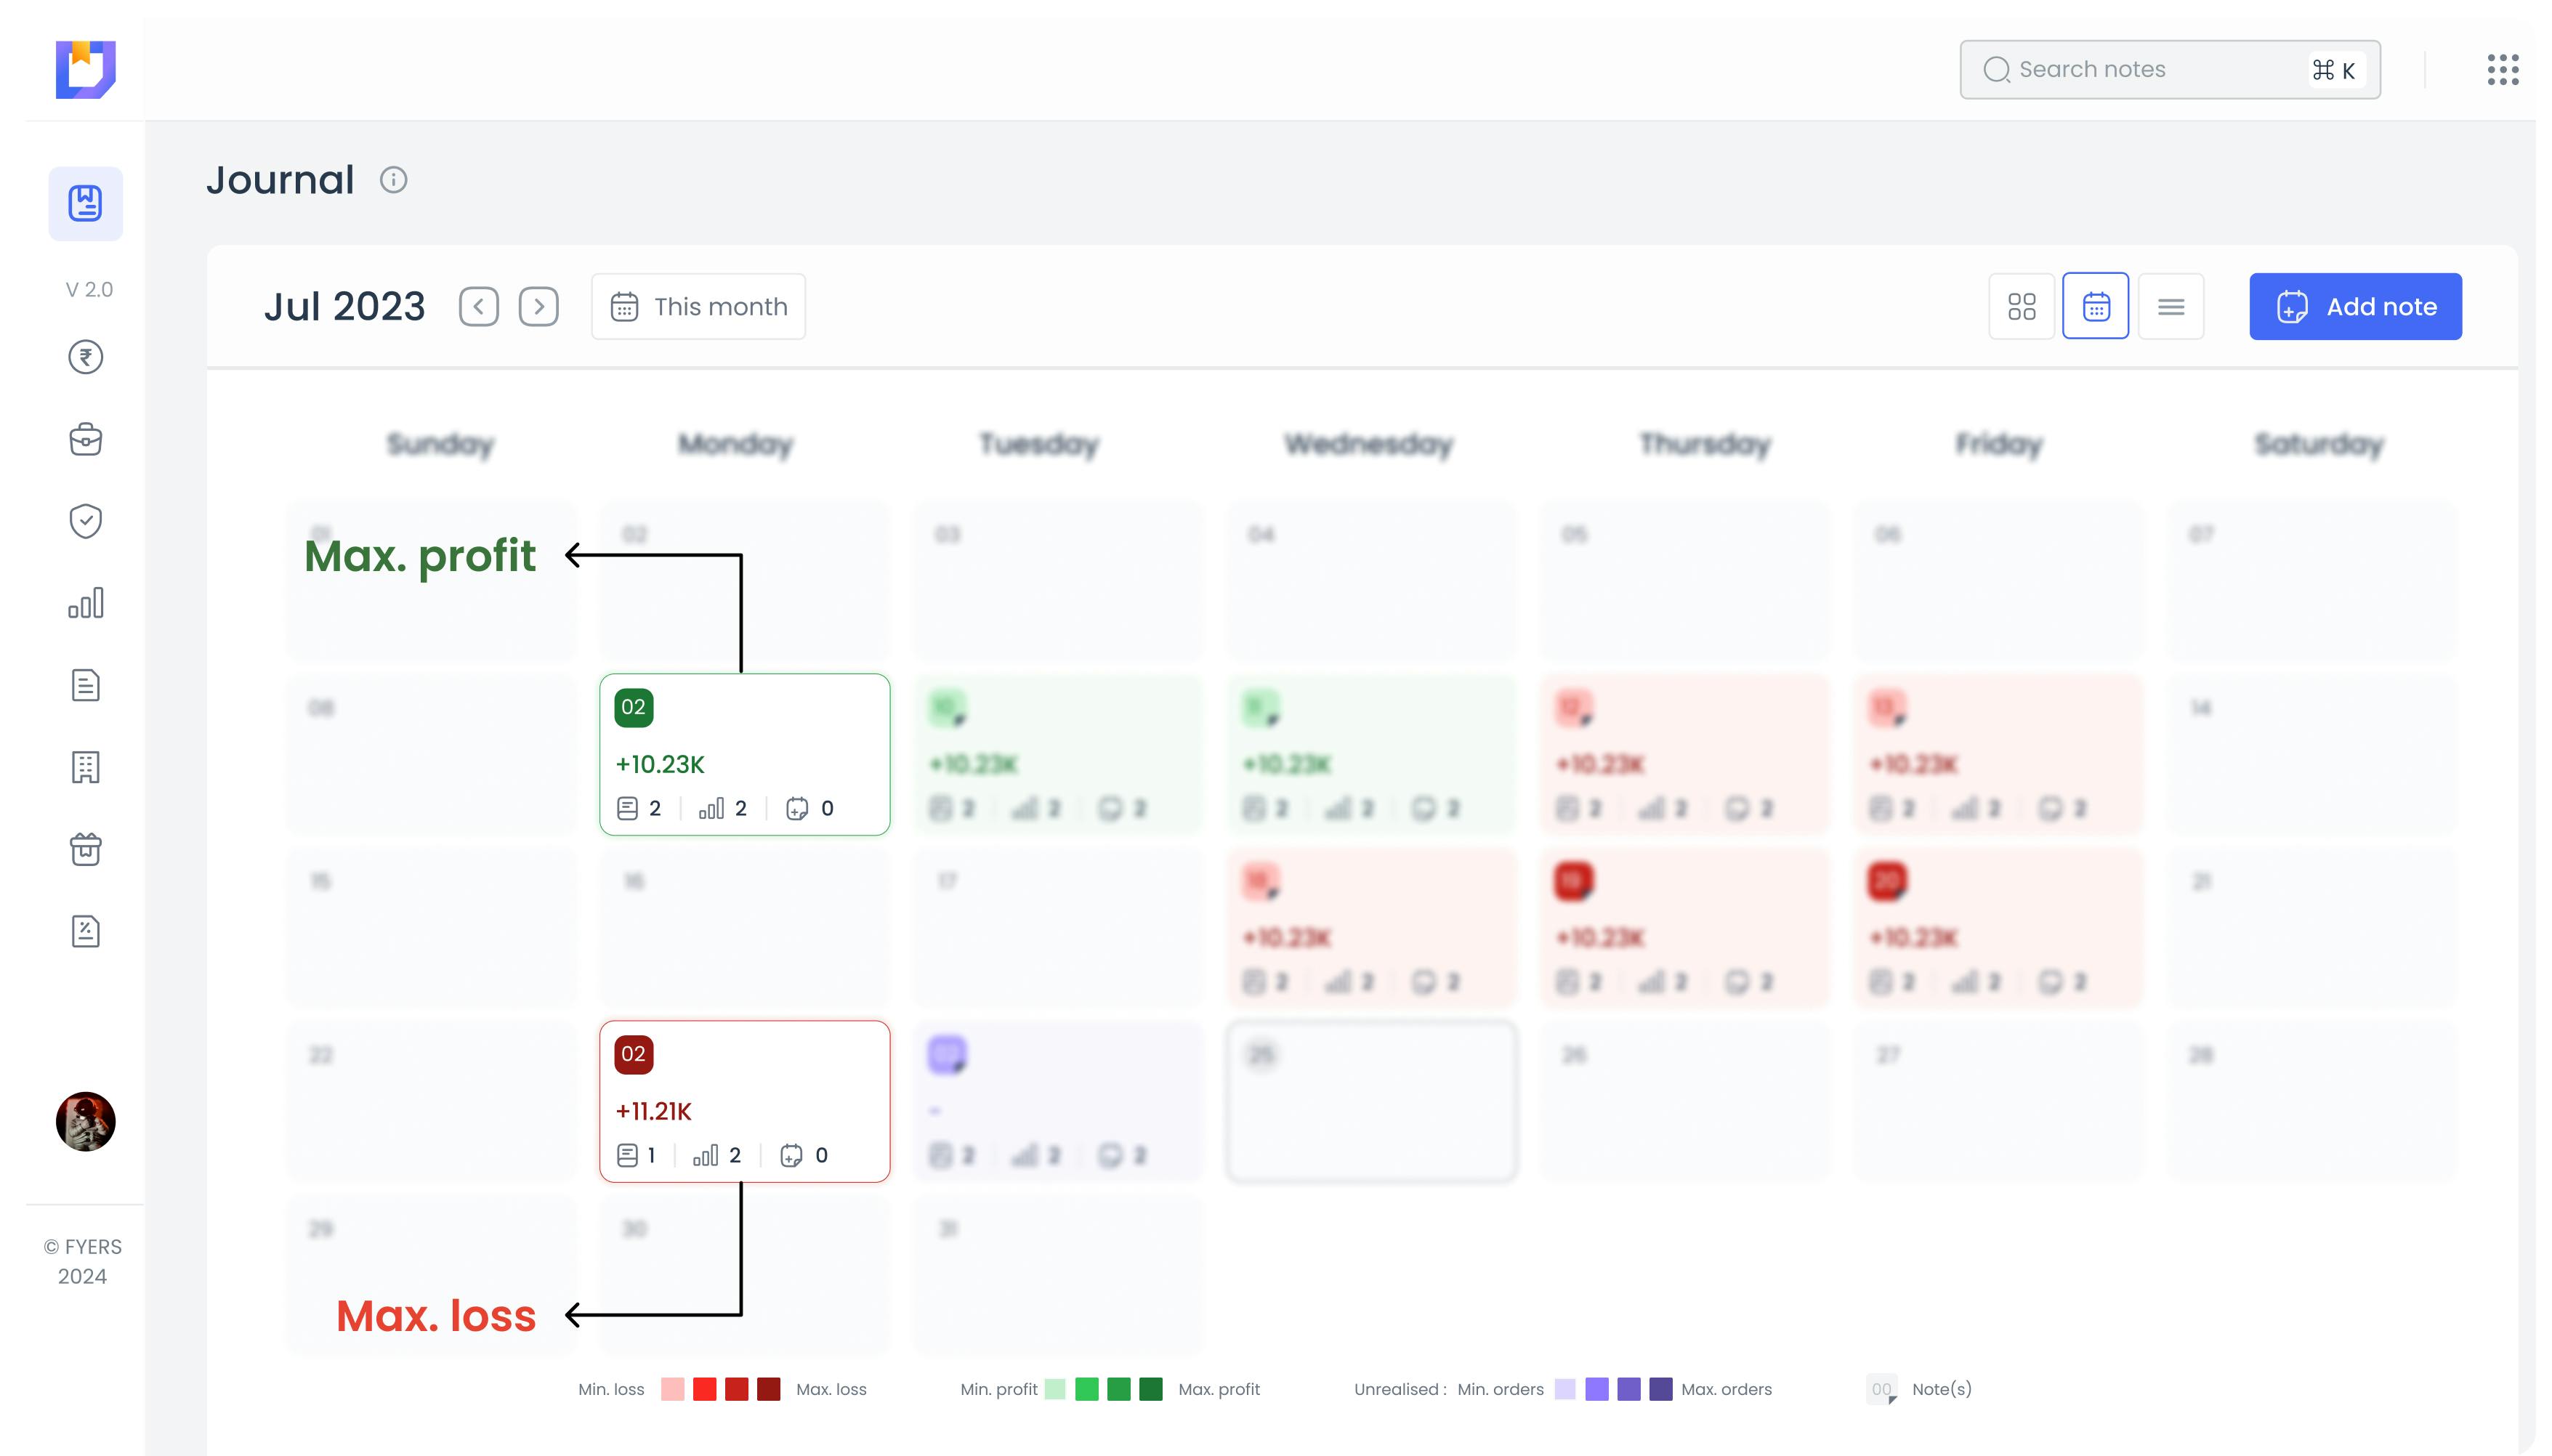The height and width of the screenshot is (1456, 2552).
Task: Click the gift box sidebar icon
Action: coord(85,849)
